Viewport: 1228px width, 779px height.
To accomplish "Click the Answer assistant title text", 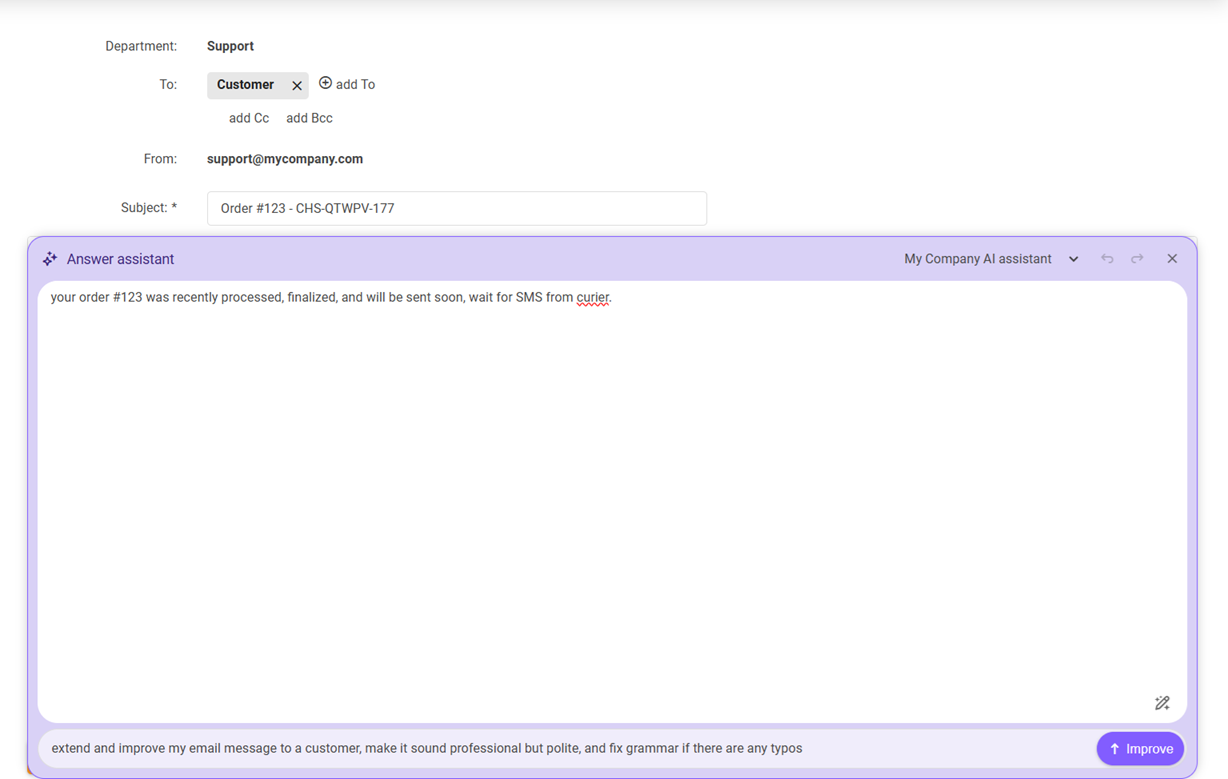I will 120,259.
